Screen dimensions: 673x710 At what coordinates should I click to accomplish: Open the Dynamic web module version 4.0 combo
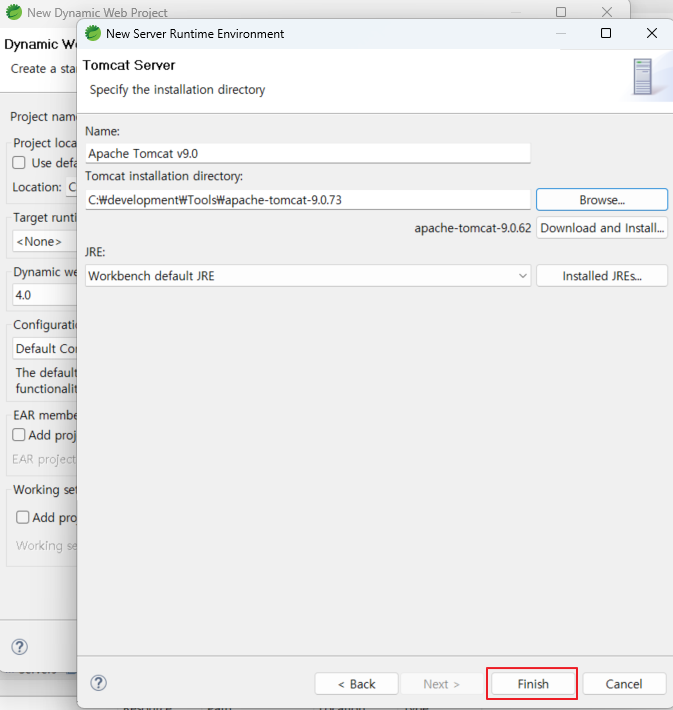44,295
